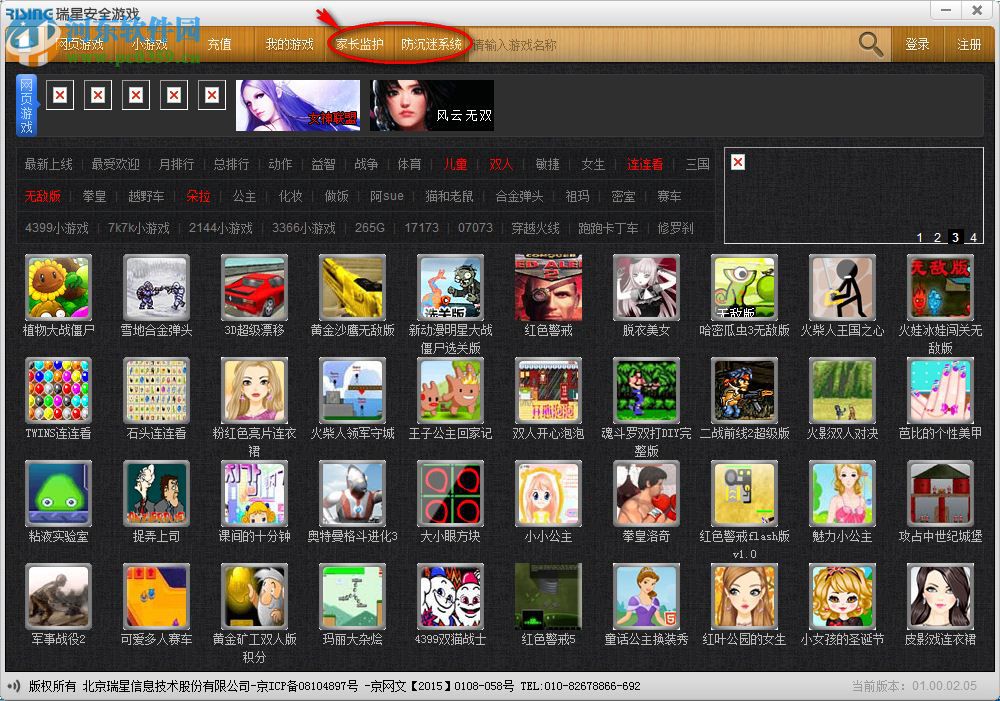Click the game name search field
Image resolution: width=1000 pixels, height=701 pixels.
pyautogui.click(x=660, y=45)
